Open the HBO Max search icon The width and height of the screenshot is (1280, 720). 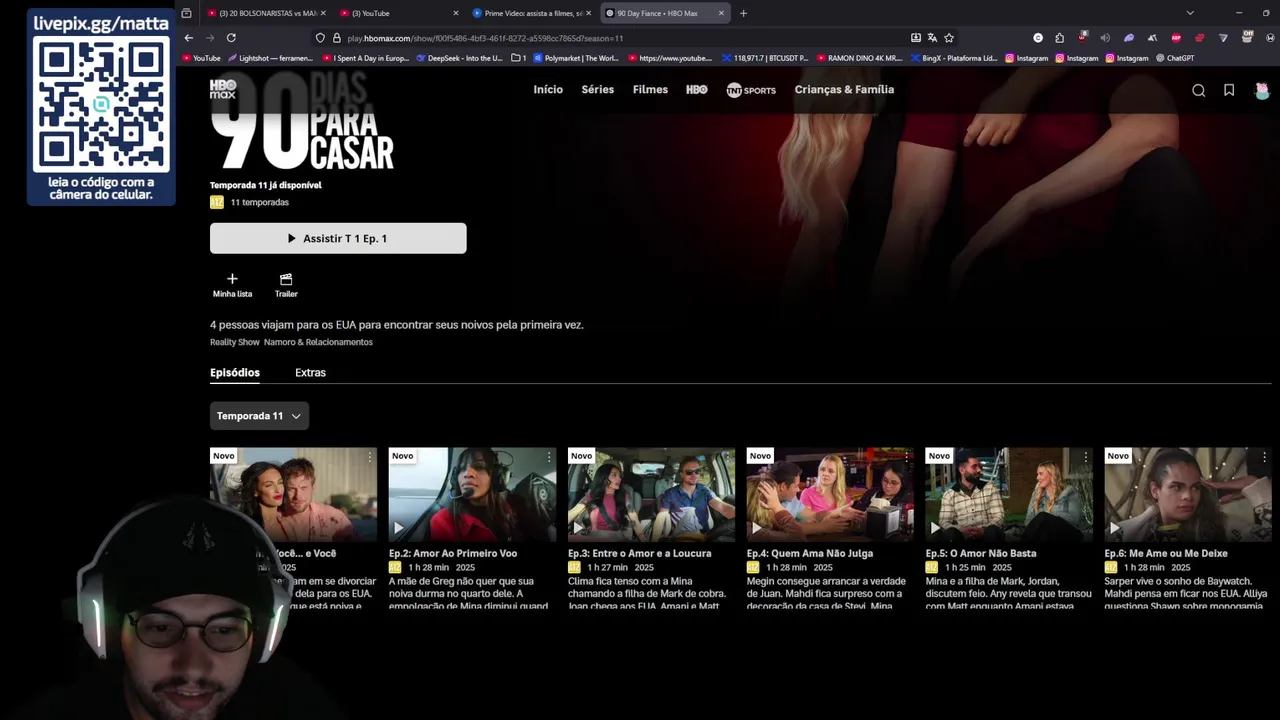pyautogui.click(x=1198, y=90)
